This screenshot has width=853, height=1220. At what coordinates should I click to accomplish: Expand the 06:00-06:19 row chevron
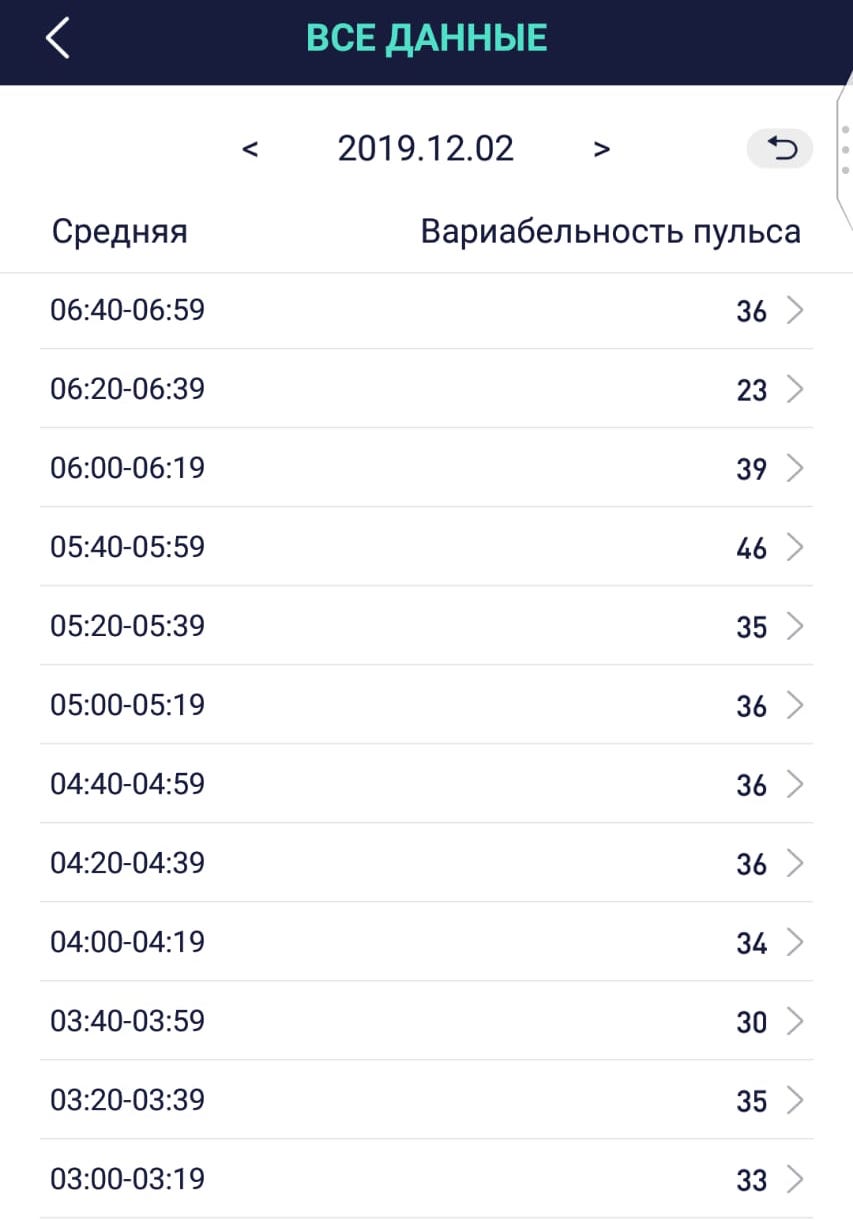pos(795,468)
